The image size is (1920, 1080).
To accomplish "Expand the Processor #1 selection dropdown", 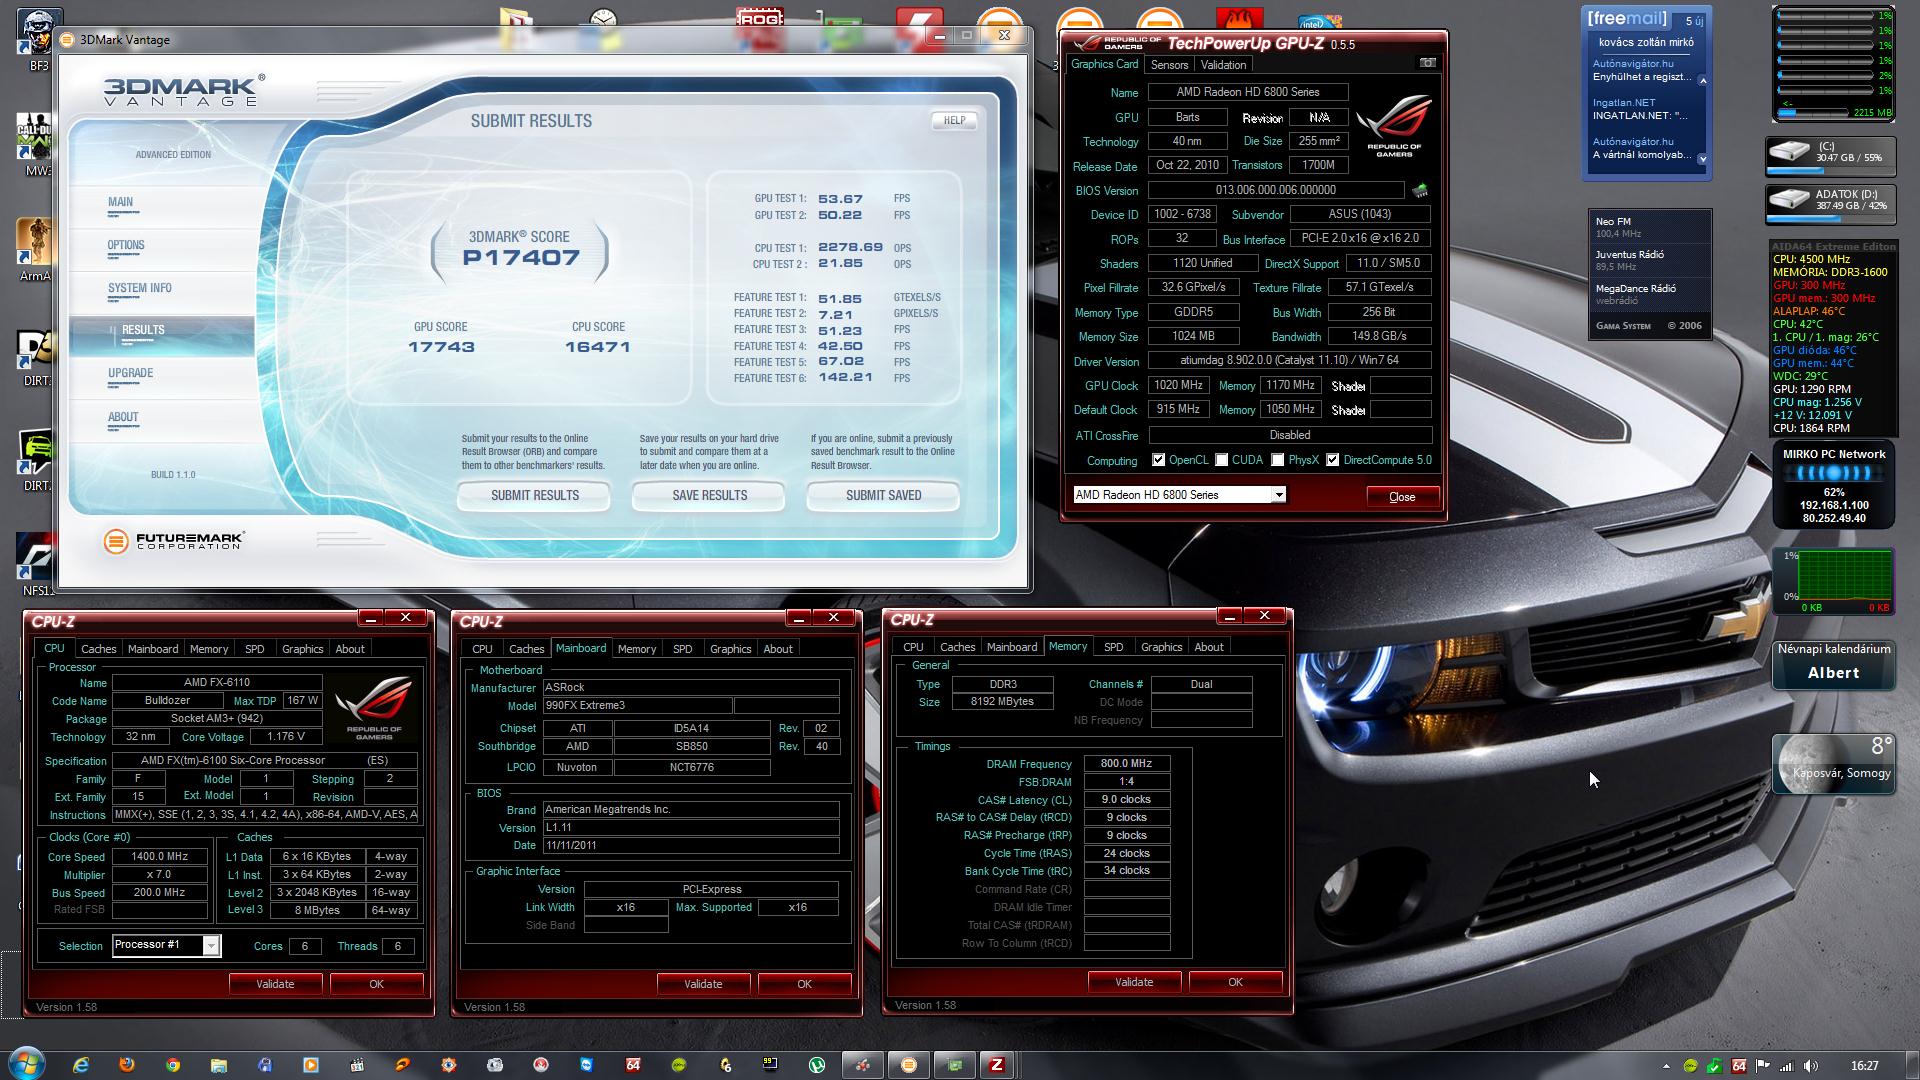I will pos(211,946).
